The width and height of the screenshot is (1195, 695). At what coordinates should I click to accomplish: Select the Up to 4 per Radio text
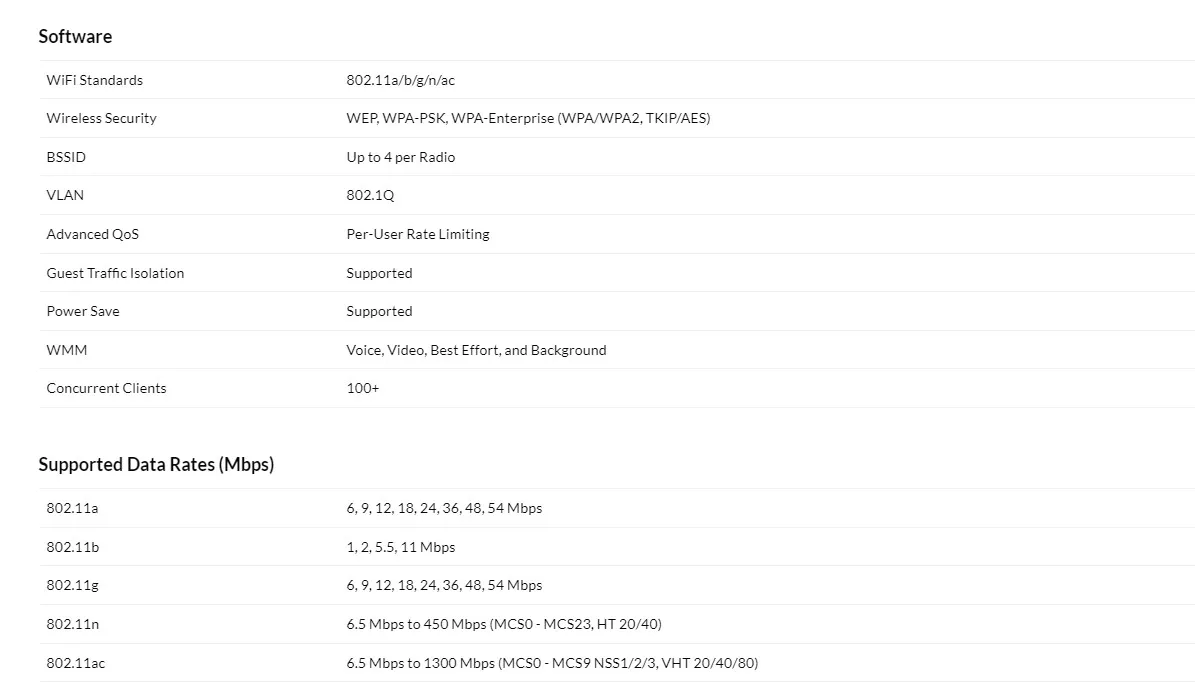coord(400,157)
